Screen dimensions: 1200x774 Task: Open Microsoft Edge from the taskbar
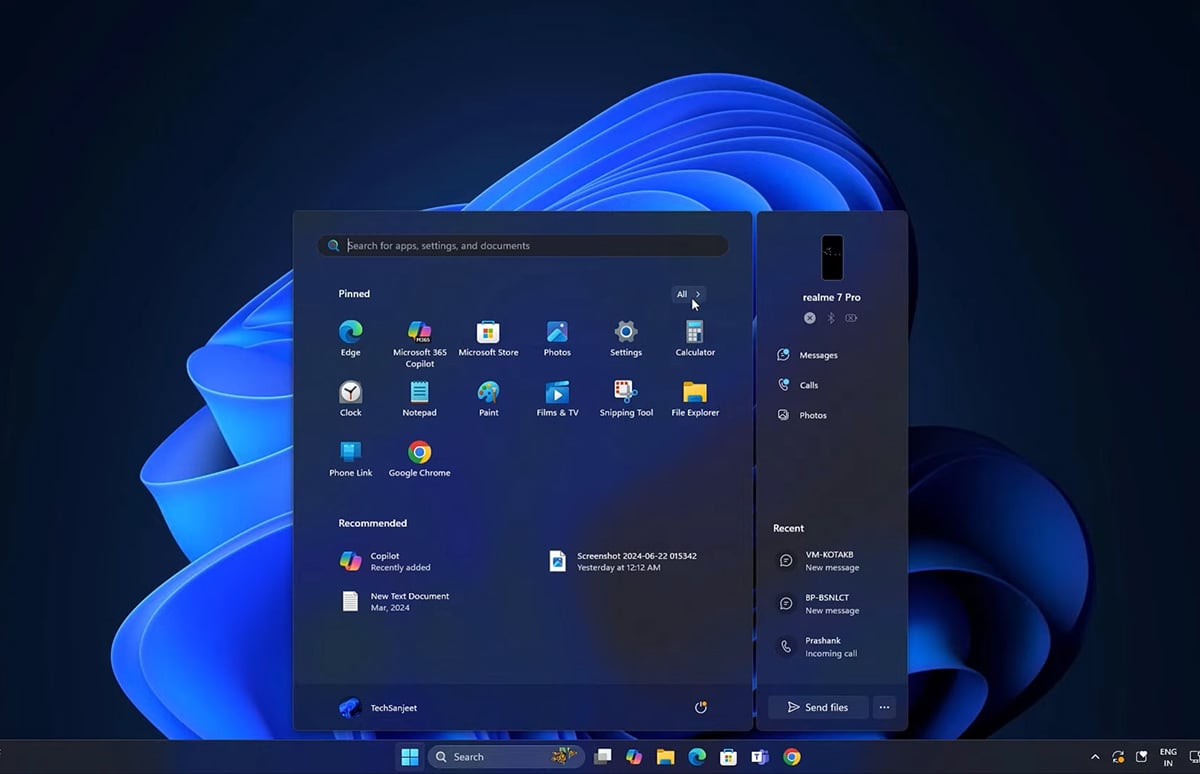pos(697,757)
